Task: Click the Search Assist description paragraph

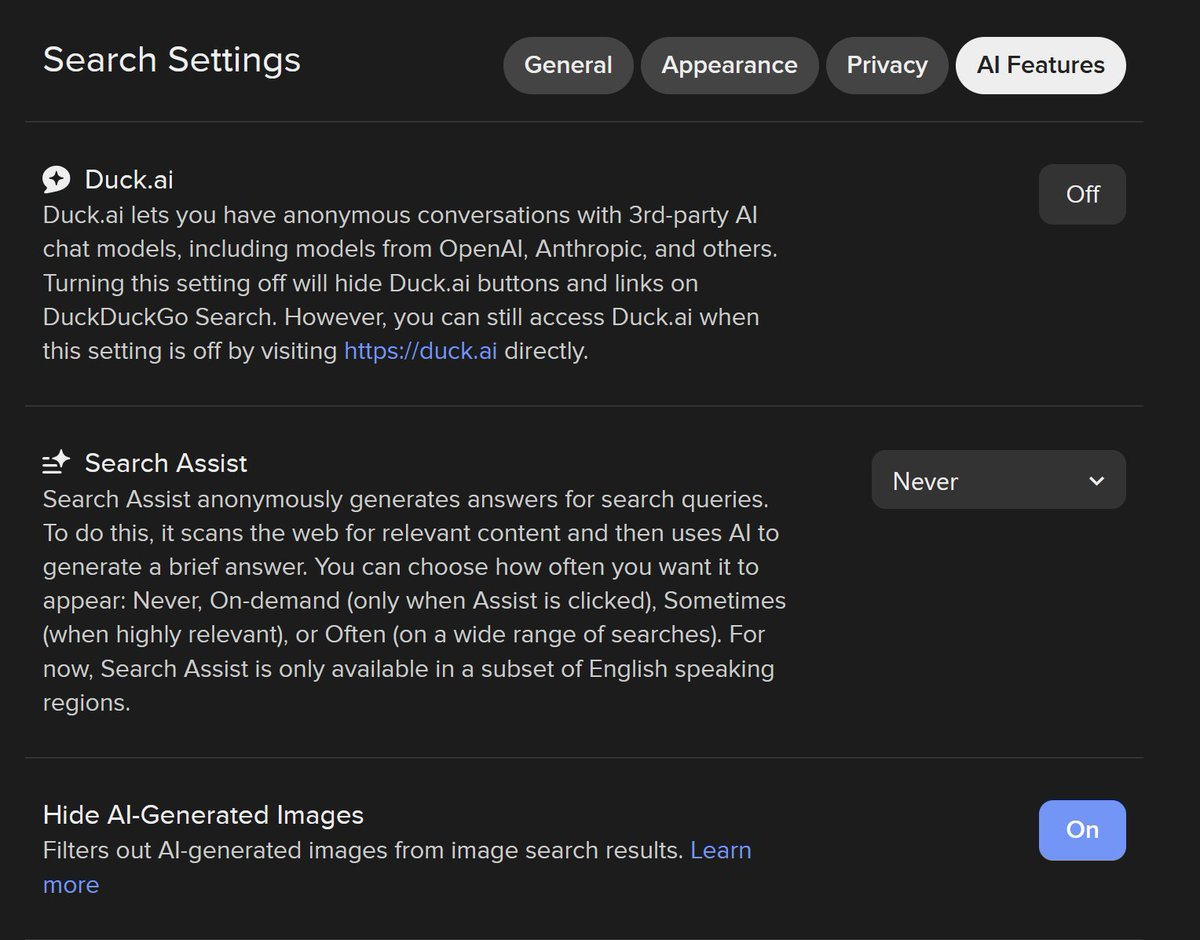Action: click(400, 600)
